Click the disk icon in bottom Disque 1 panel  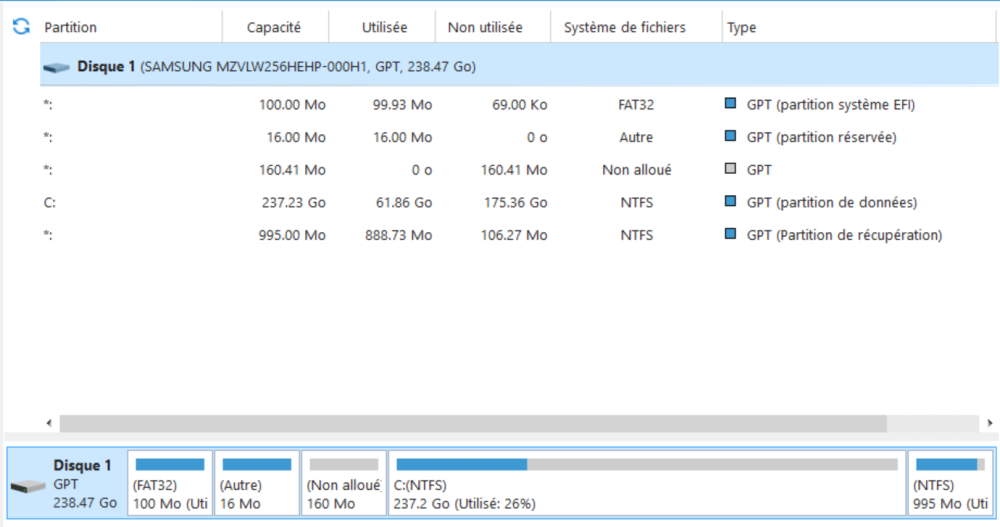point(27,486)
